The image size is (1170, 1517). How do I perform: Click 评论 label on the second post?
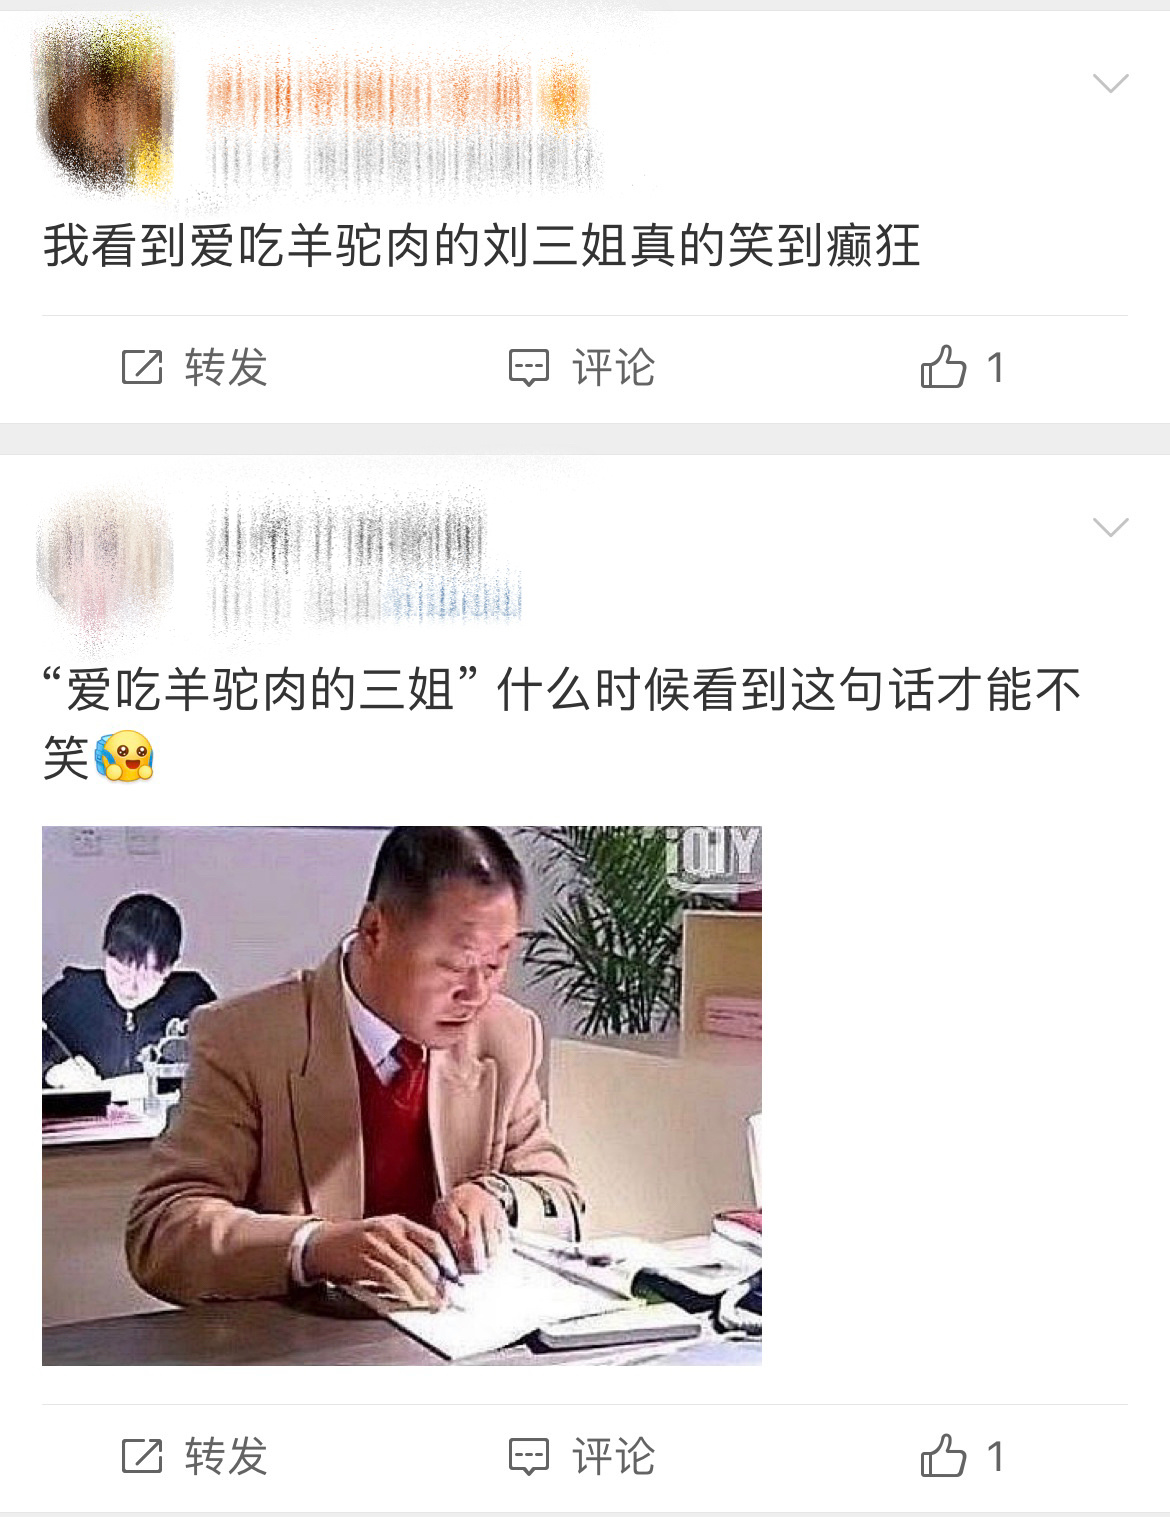(613, 1456)
